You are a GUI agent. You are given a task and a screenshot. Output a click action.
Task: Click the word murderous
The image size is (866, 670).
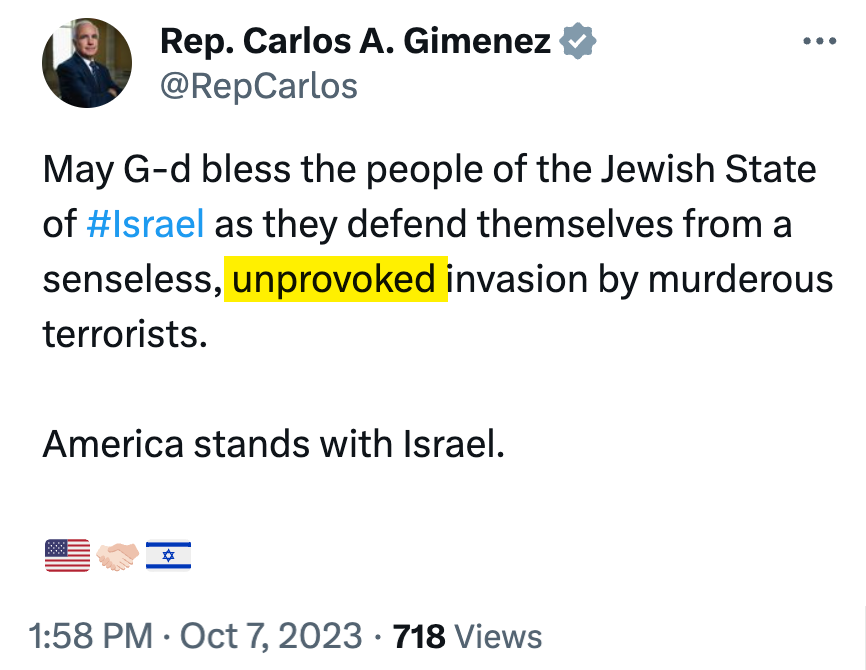point(741,279)
